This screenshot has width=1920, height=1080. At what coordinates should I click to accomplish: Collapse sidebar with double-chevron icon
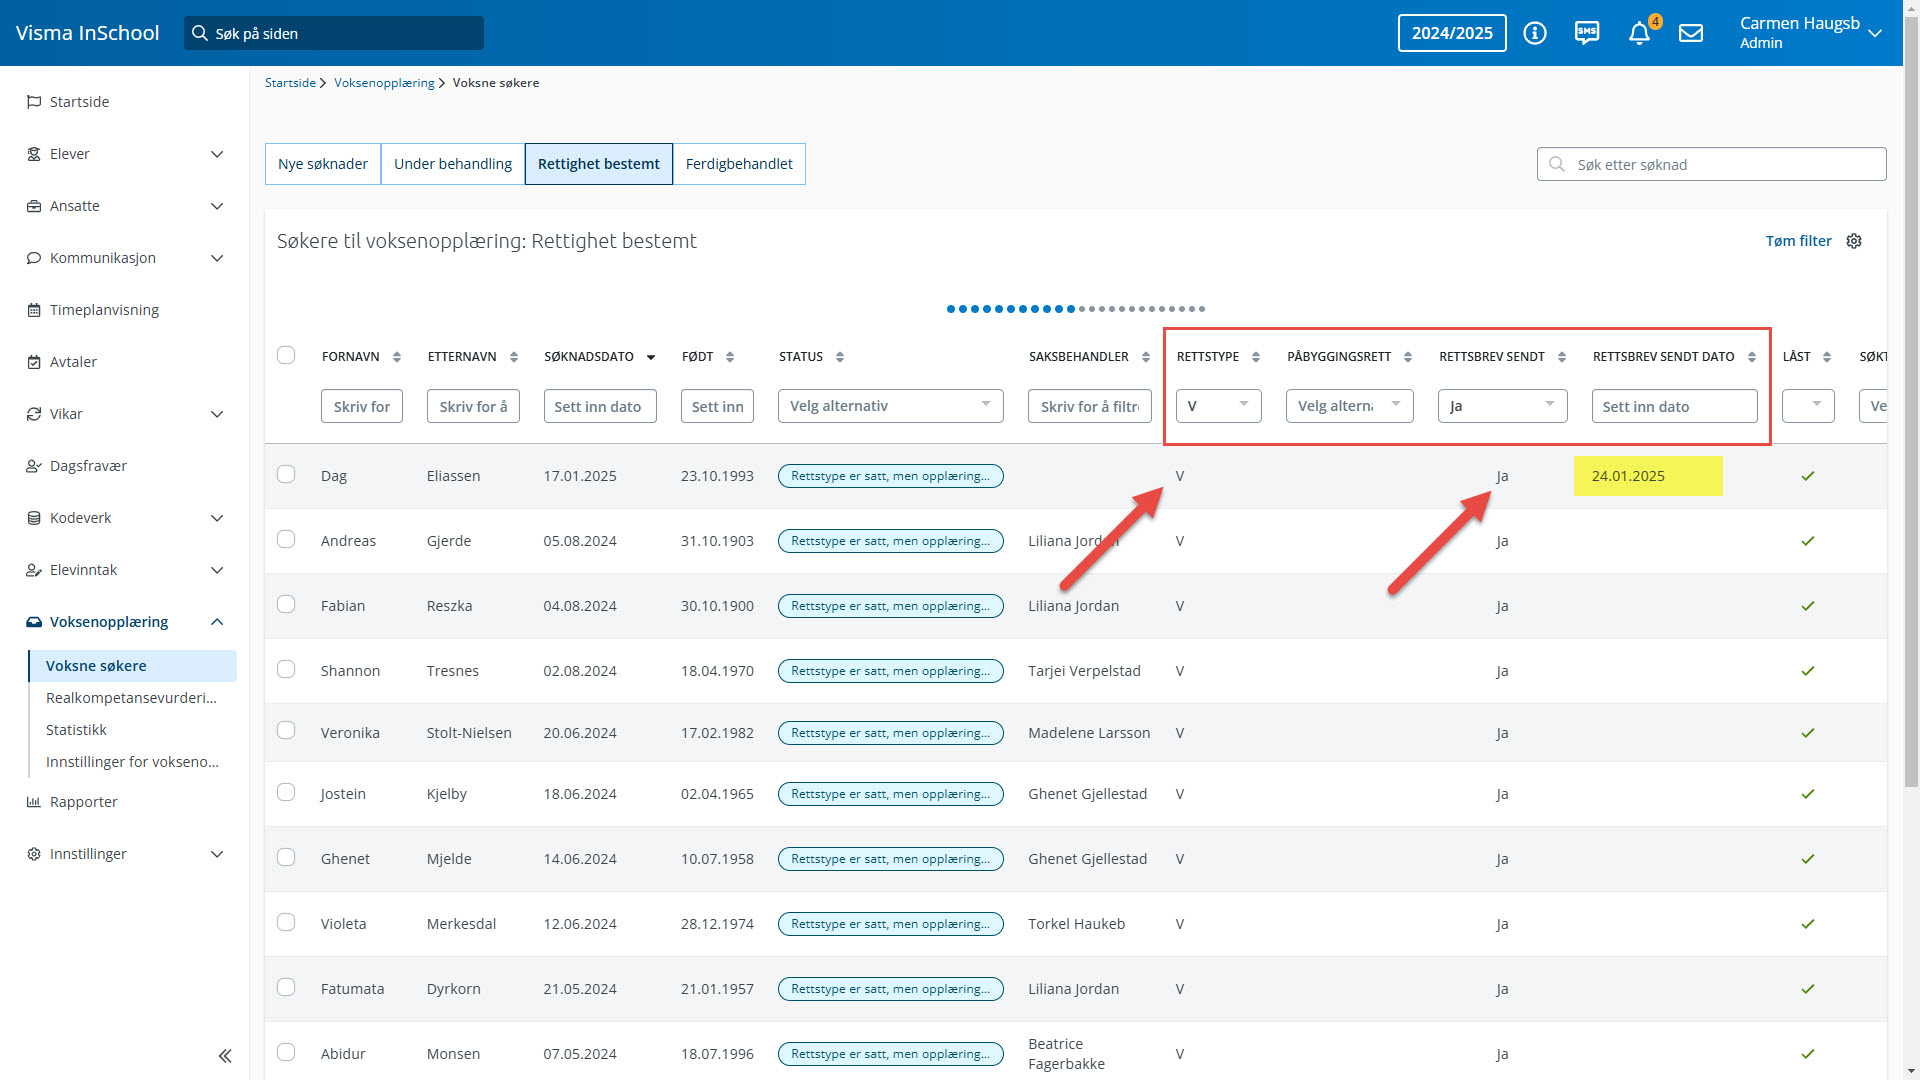point(225,1056)
